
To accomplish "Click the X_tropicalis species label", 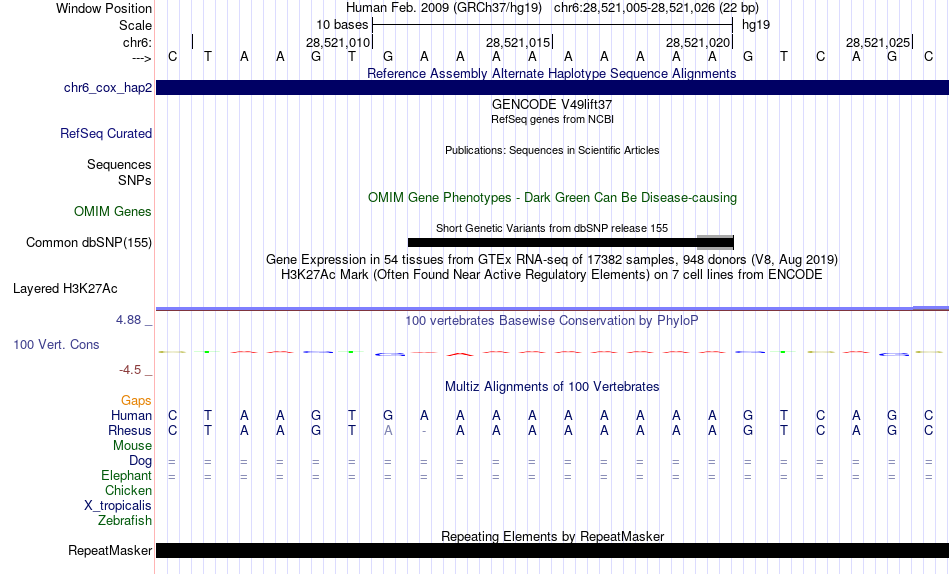I will click(x=118, y=506).
